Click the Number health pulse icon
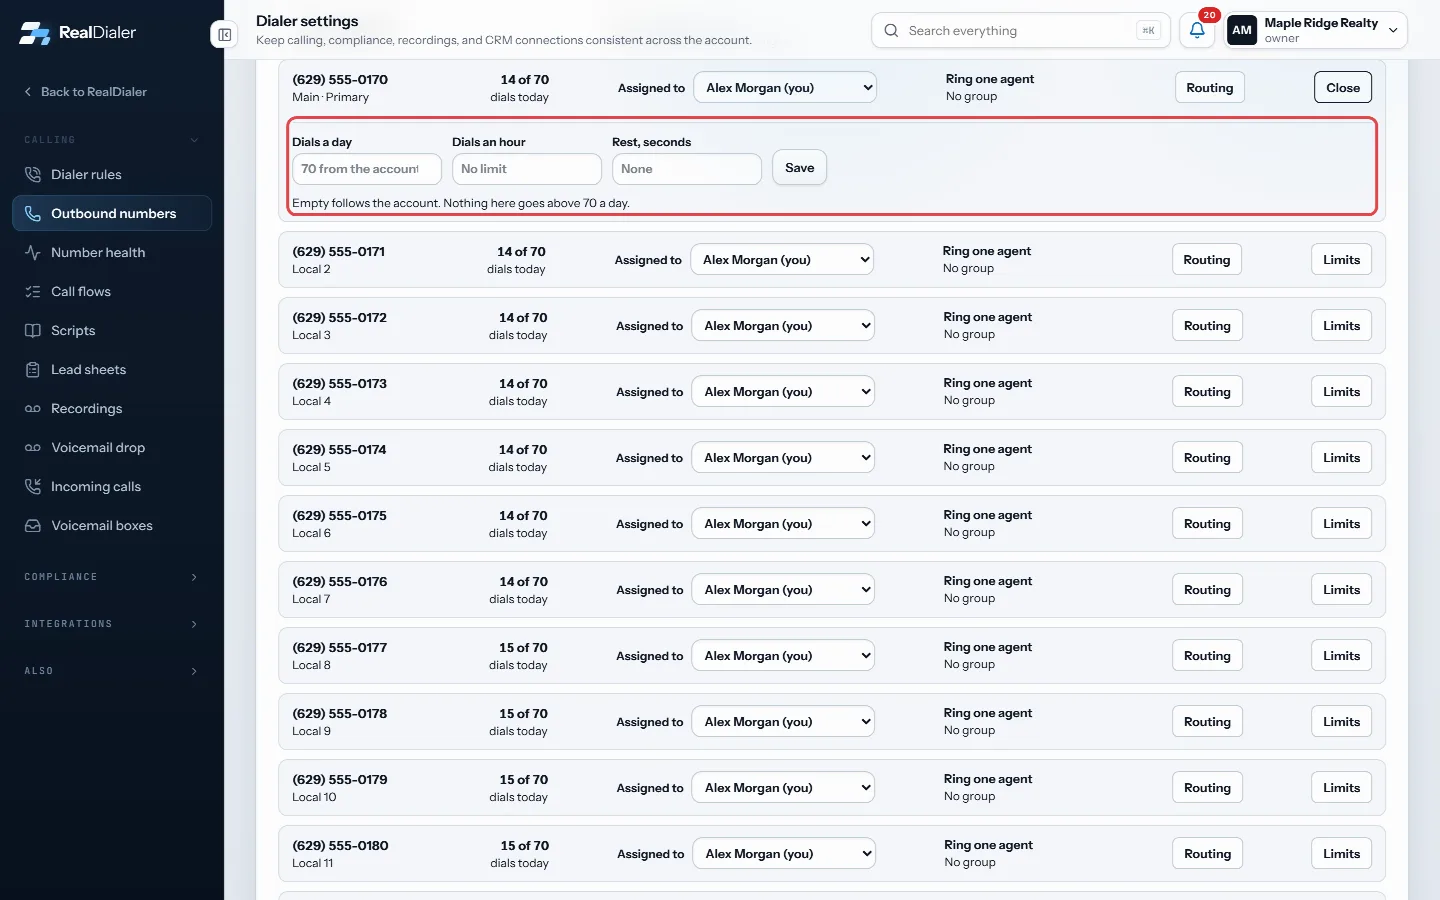1440x900 pixels. [33, 252]
